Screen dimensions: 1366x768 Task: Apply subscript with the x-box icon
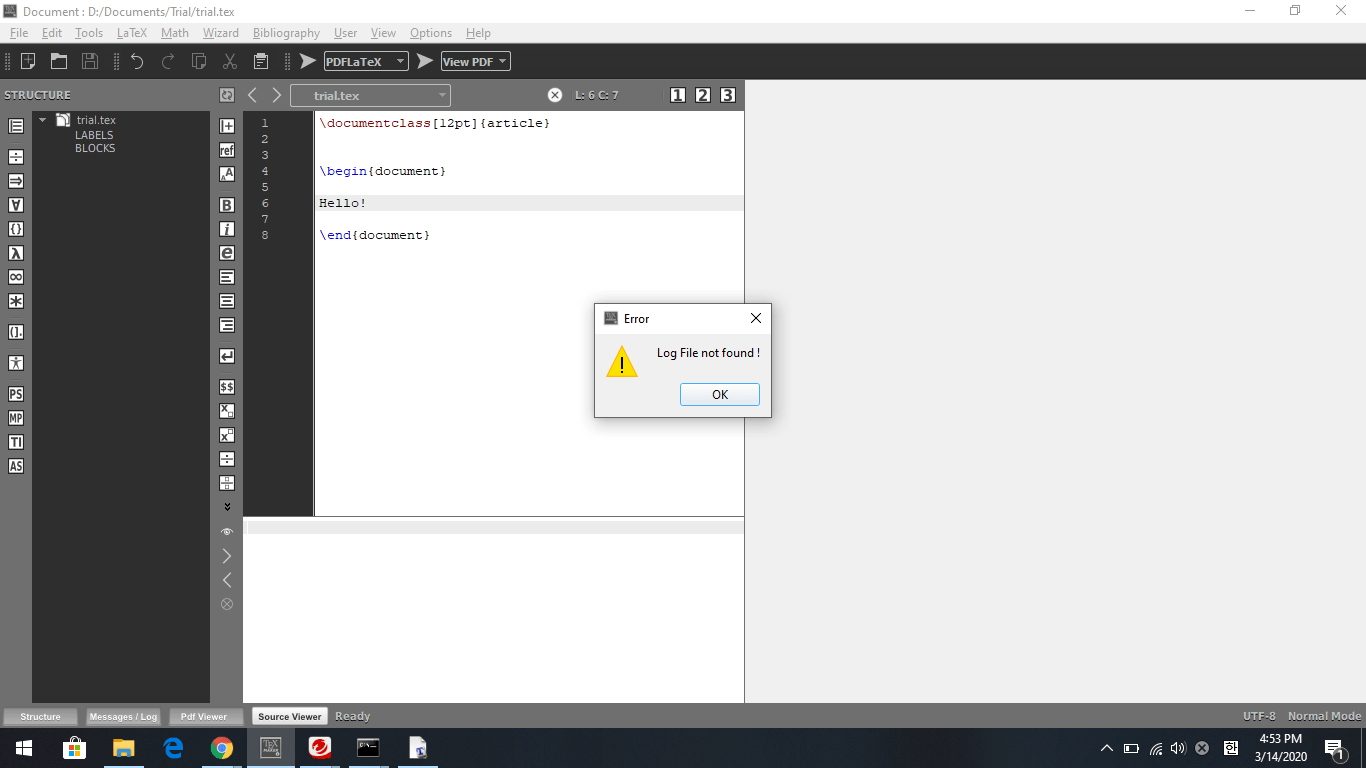tap(226, 410)
